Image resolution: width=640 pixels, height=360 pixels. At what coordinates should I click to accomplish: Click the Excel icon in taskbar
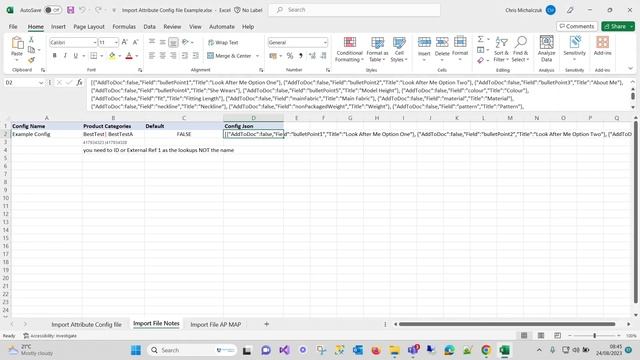(x=504, y=350)
